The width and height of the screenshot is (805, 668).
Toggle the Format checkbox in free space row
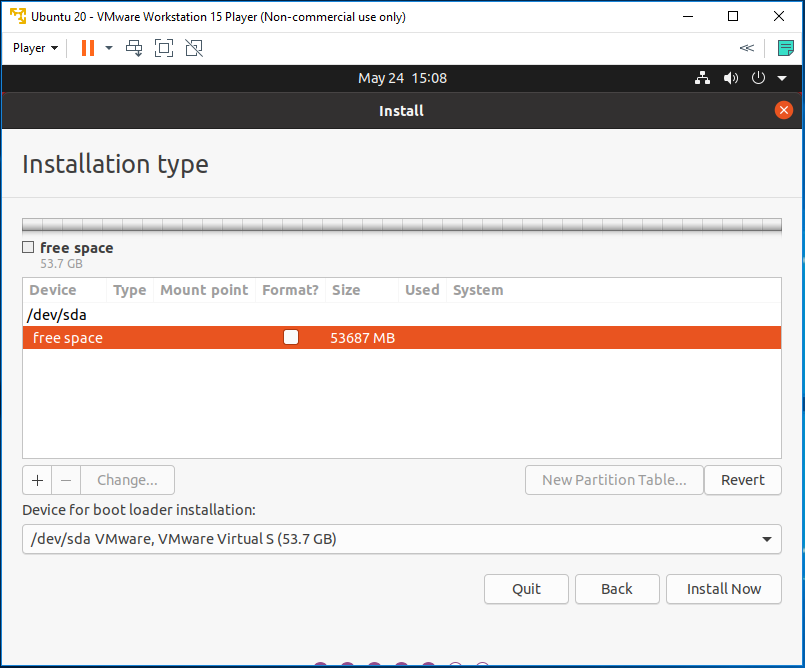click(x=291, y=337)
